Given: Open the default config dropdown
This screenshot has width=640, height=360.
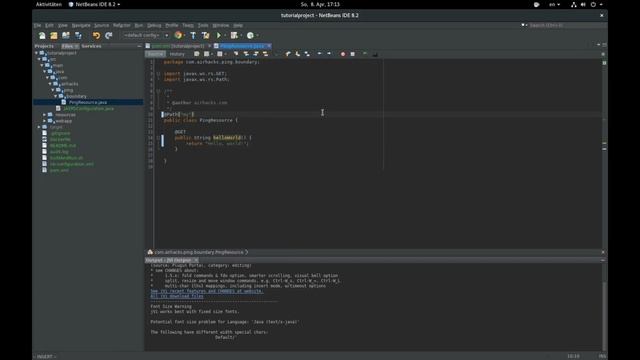Looking at the screenshot, I should tap(146, 36).
